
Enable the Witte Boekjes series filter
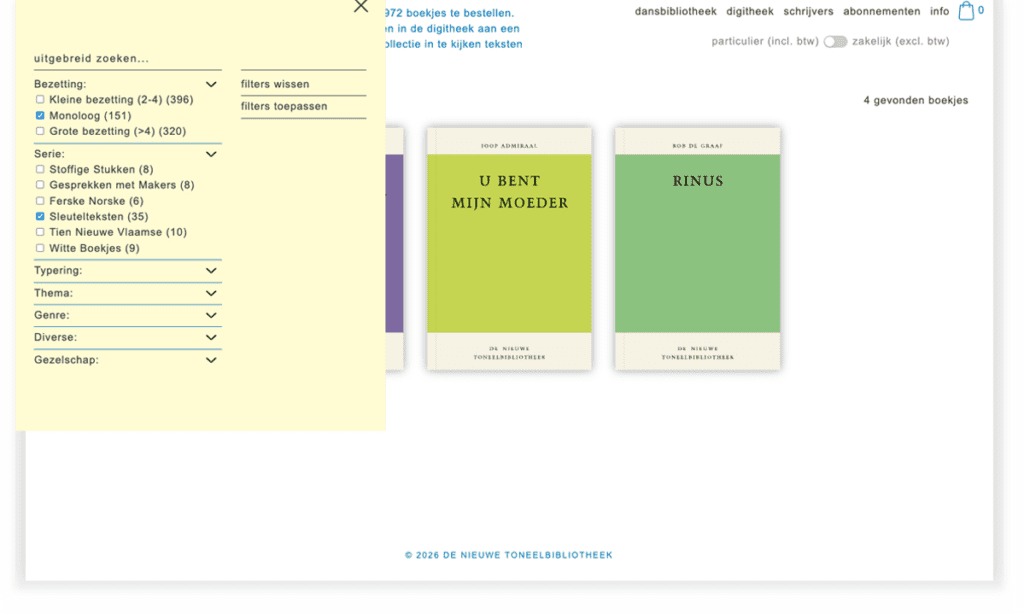(40, 248)
